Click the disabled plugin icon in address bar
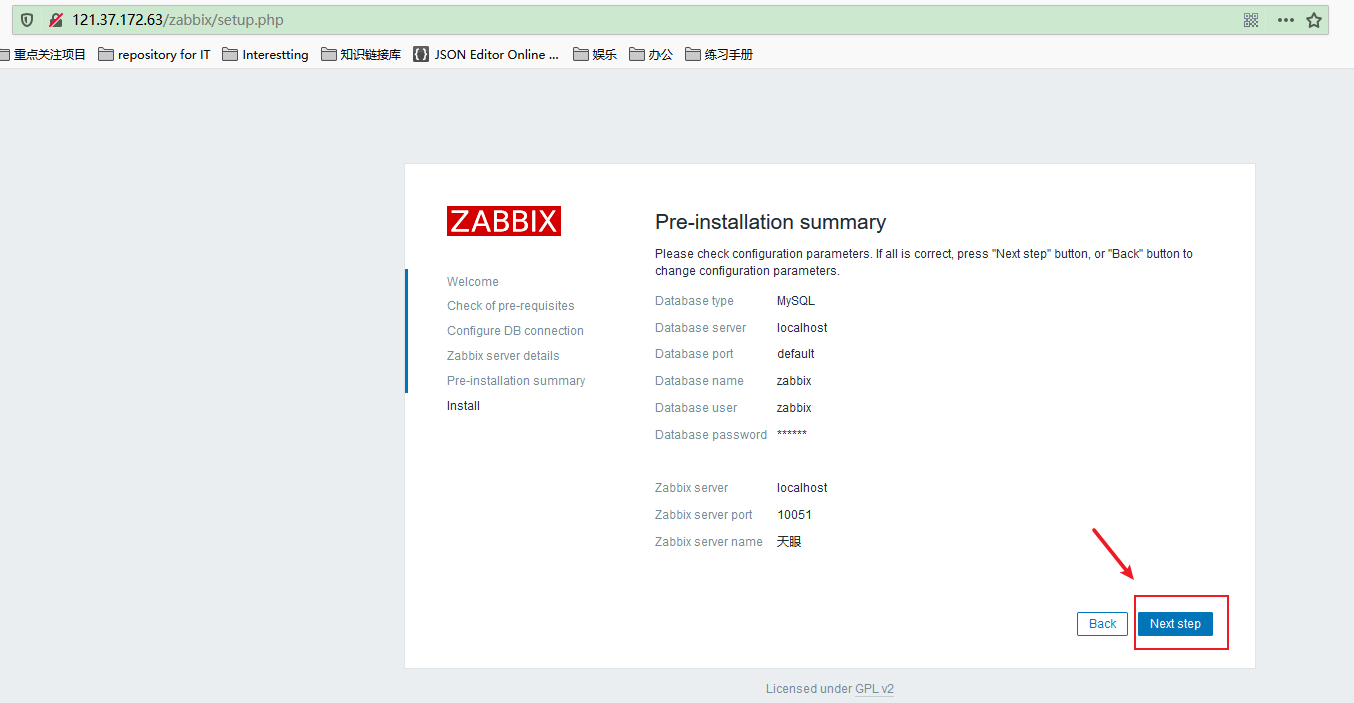 point(54,19)
